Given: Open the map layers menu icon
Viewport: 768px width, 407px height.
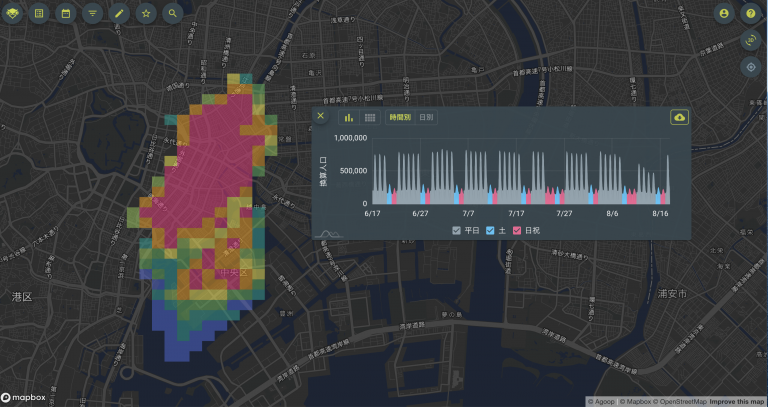Looking at the screenshot, I should [13, 14].
